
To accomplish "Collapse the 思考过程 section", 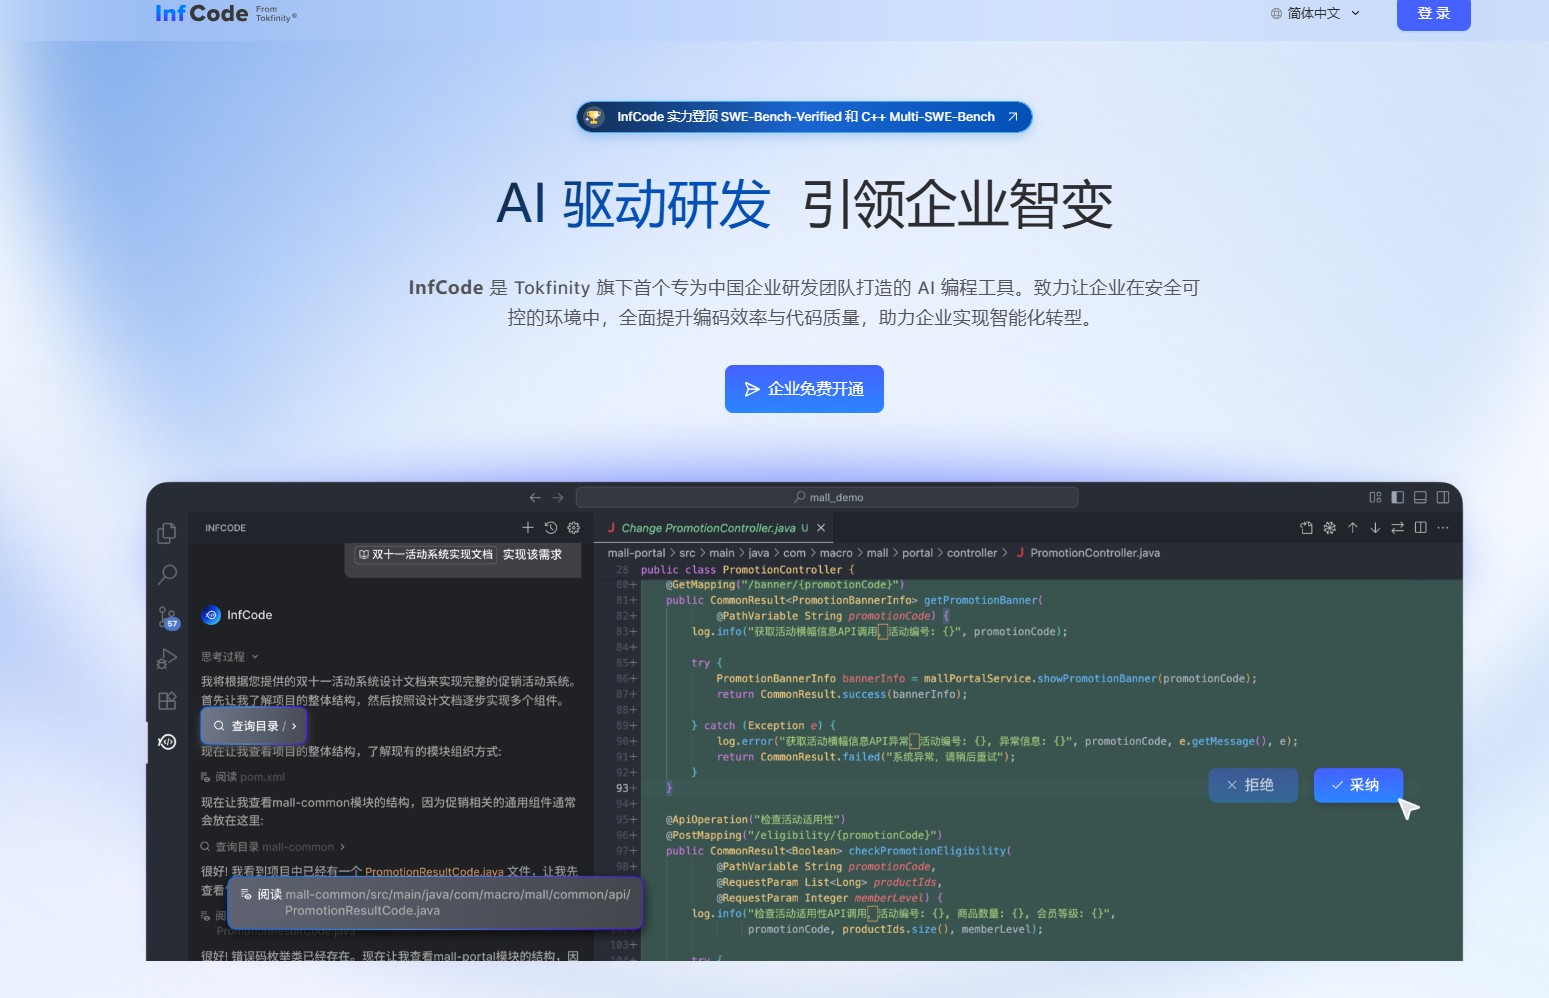I will click(229, 657).
